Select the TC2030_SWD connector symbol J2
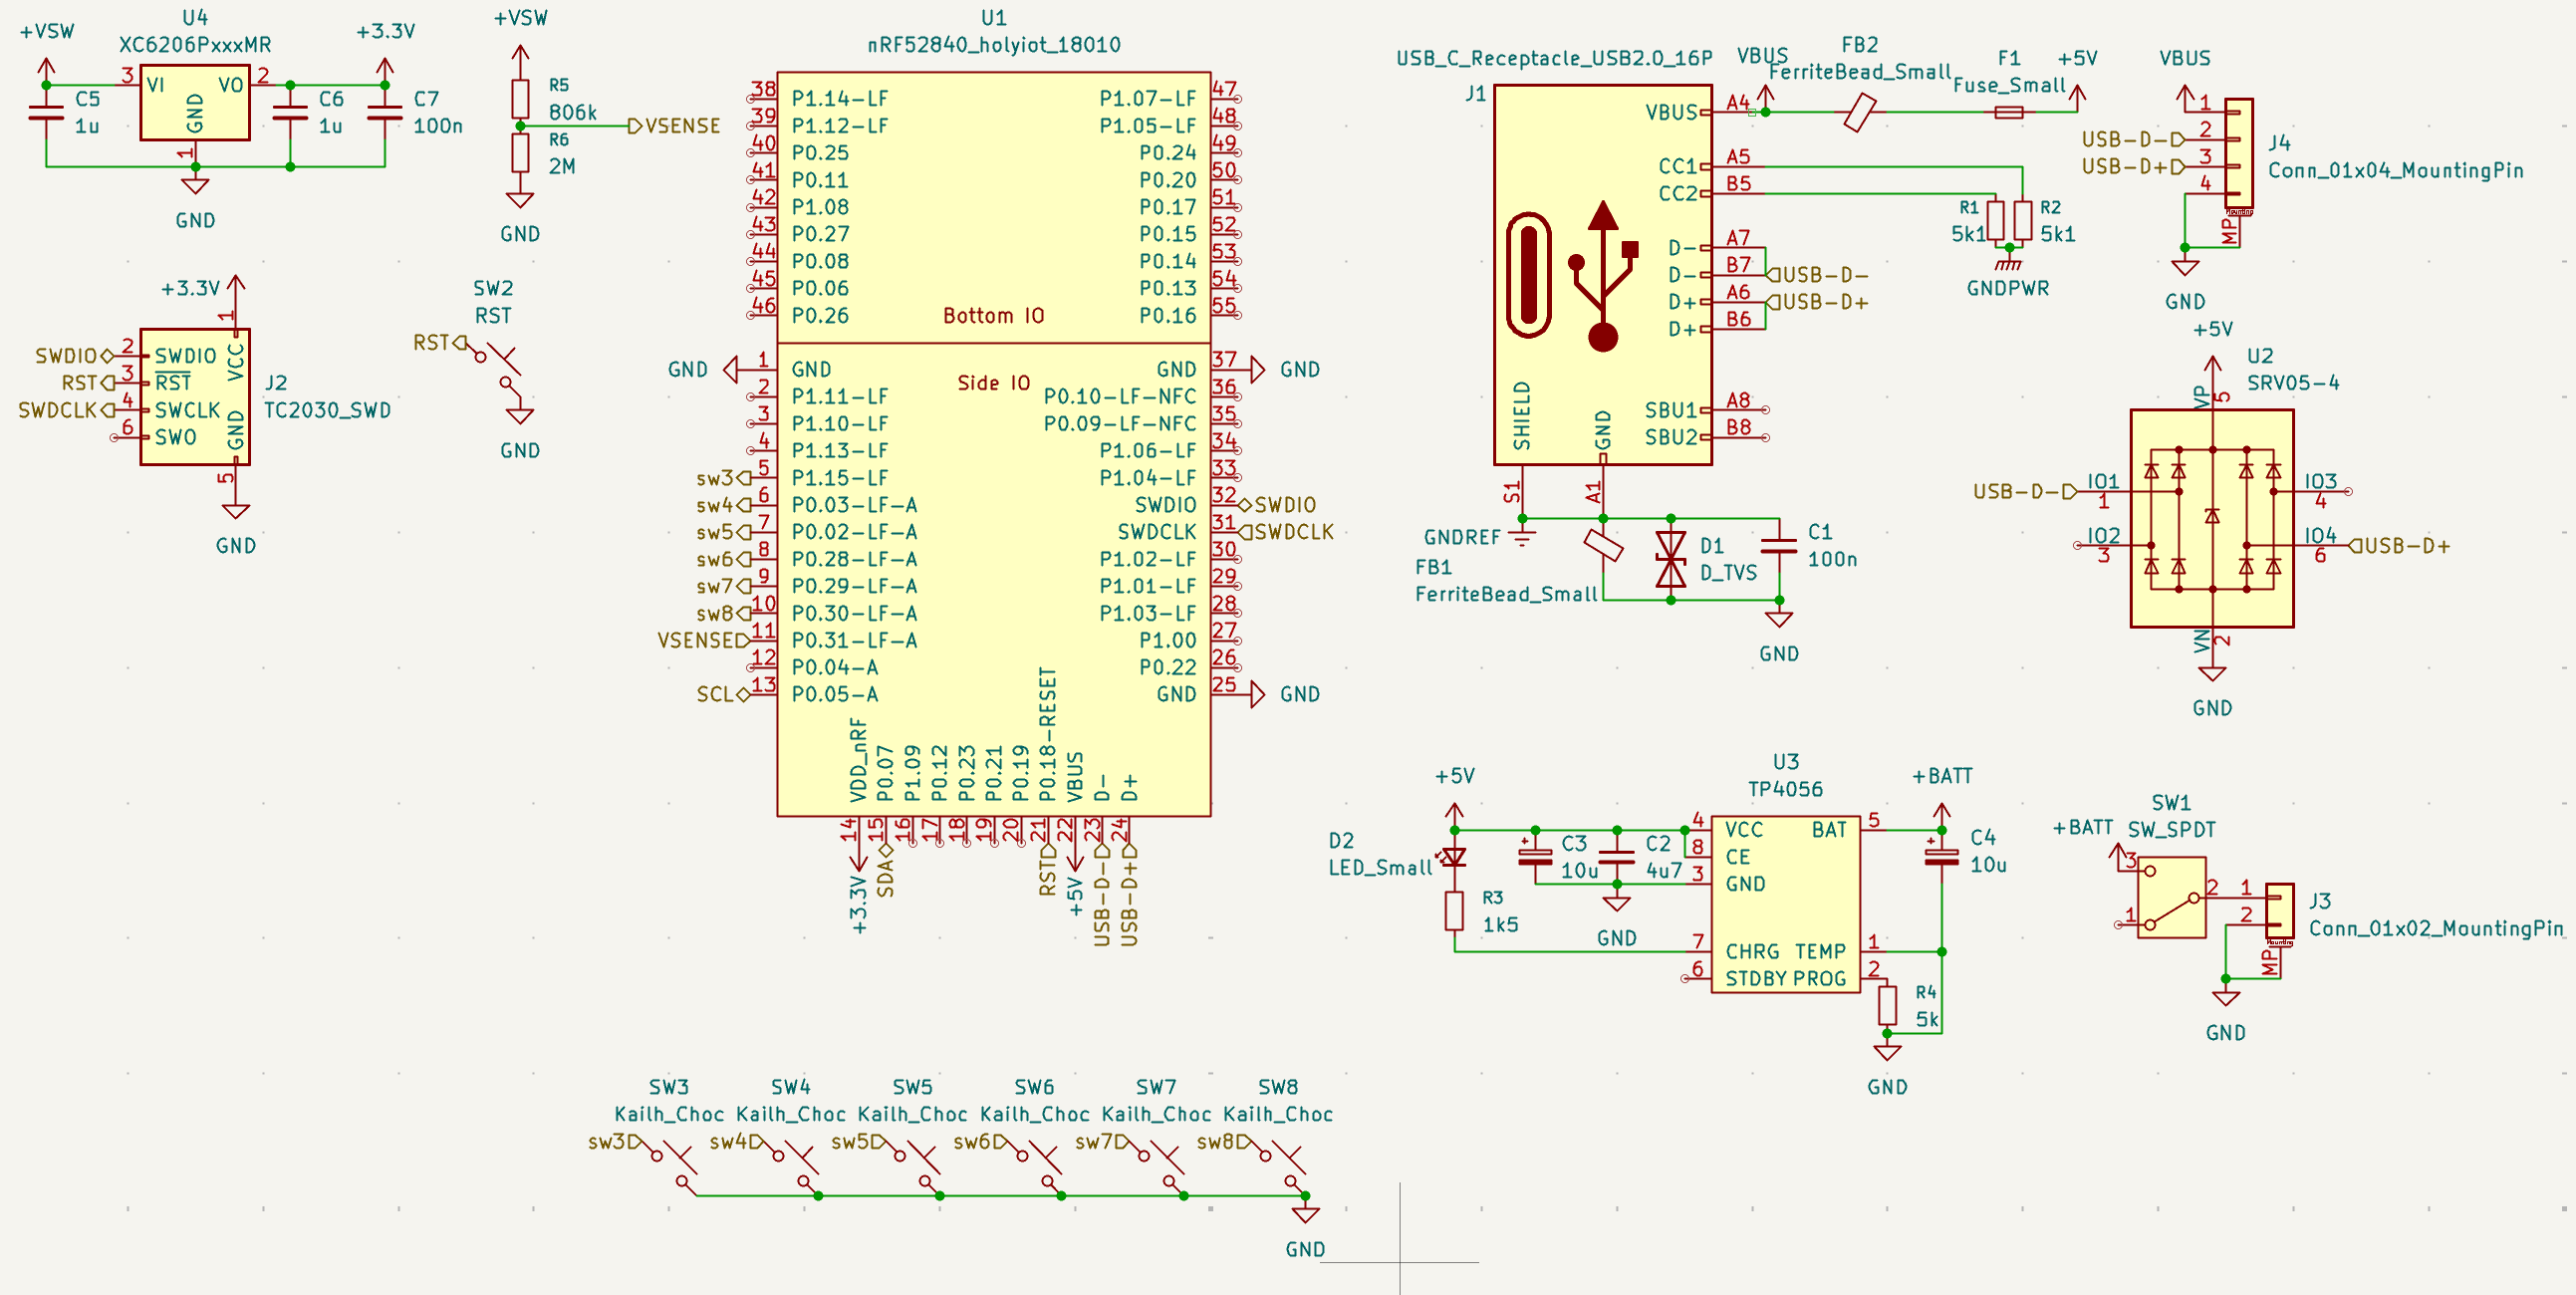 [194, 397]
